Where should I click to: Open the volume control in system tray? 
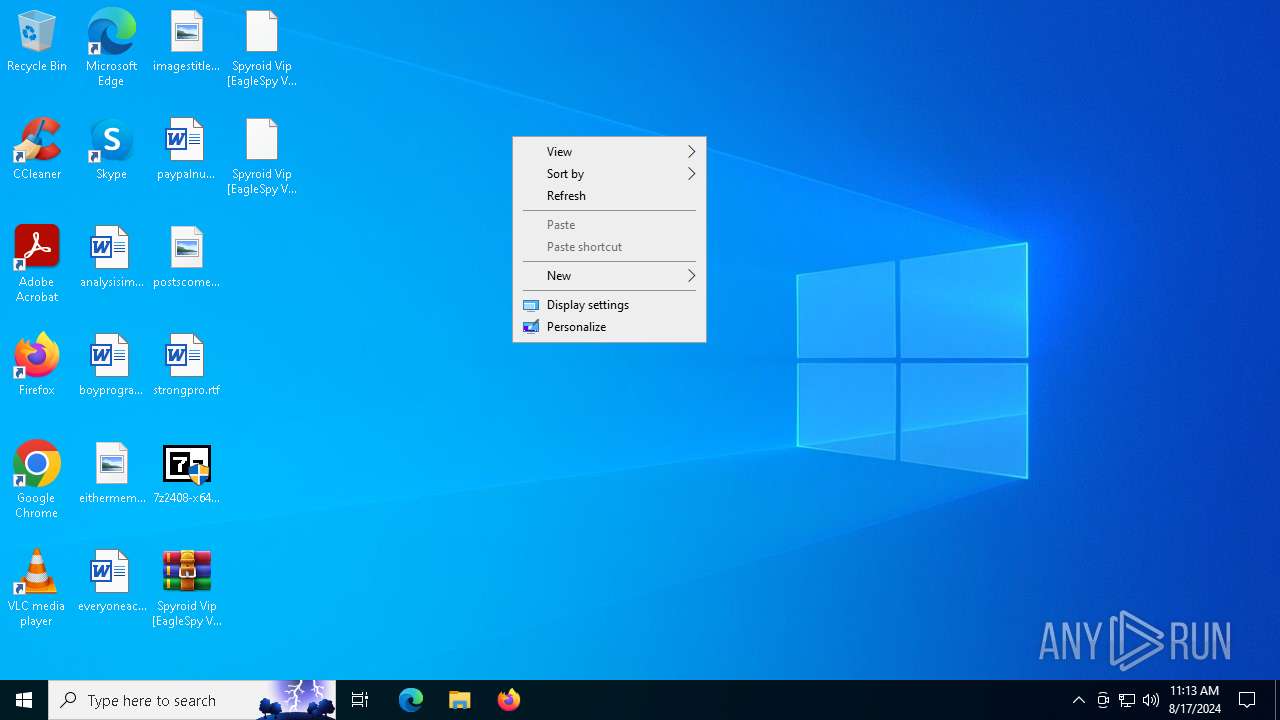(1151, 700)
